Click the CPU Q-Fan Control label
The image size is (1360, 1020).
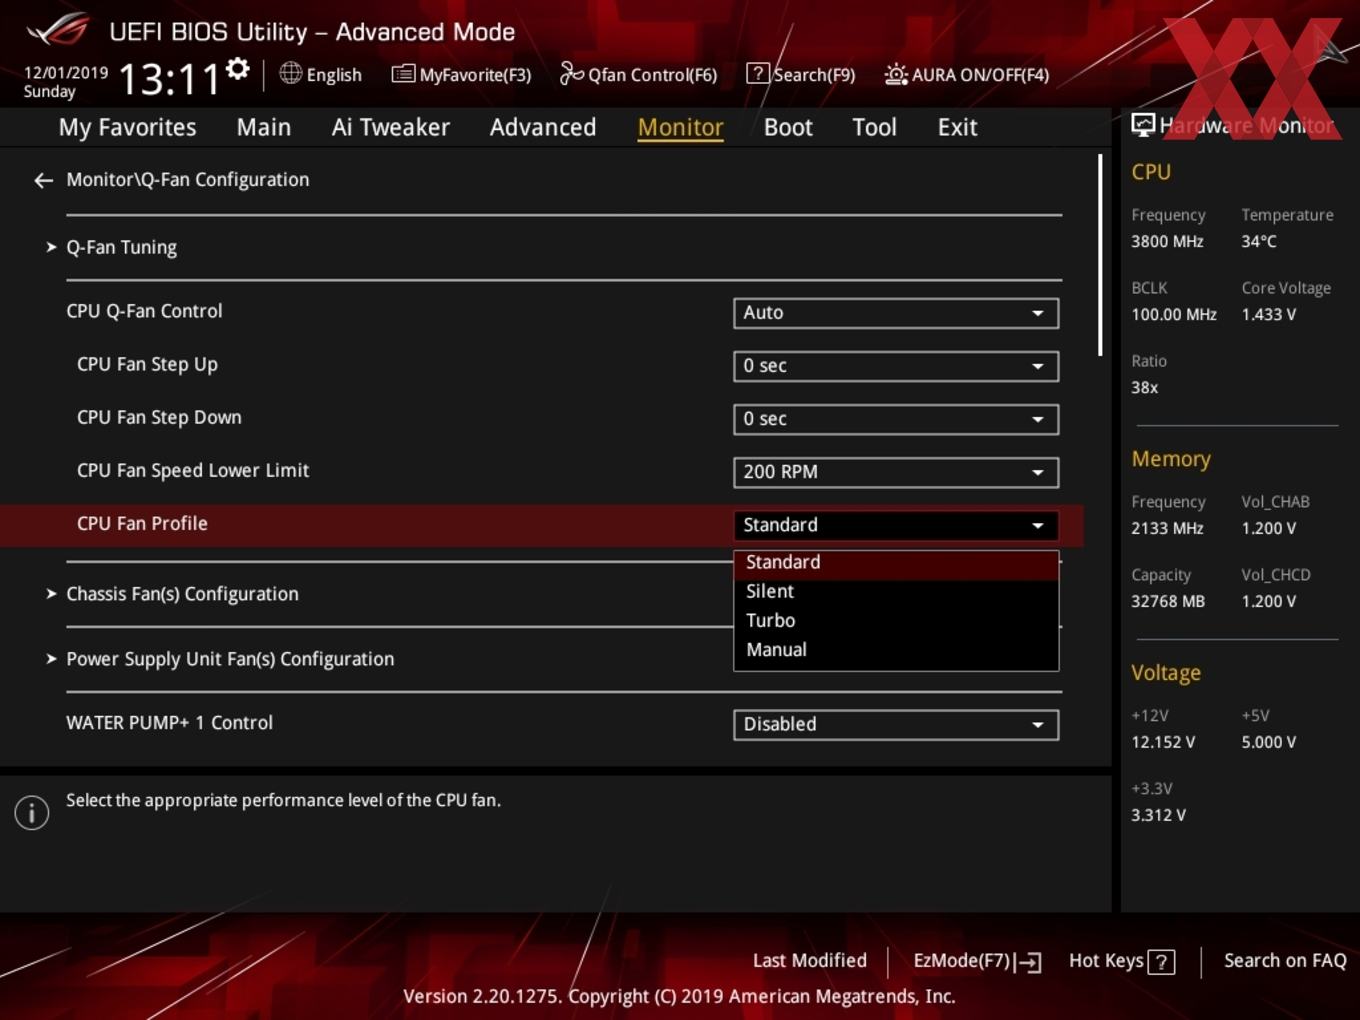[x=144, y=311]
